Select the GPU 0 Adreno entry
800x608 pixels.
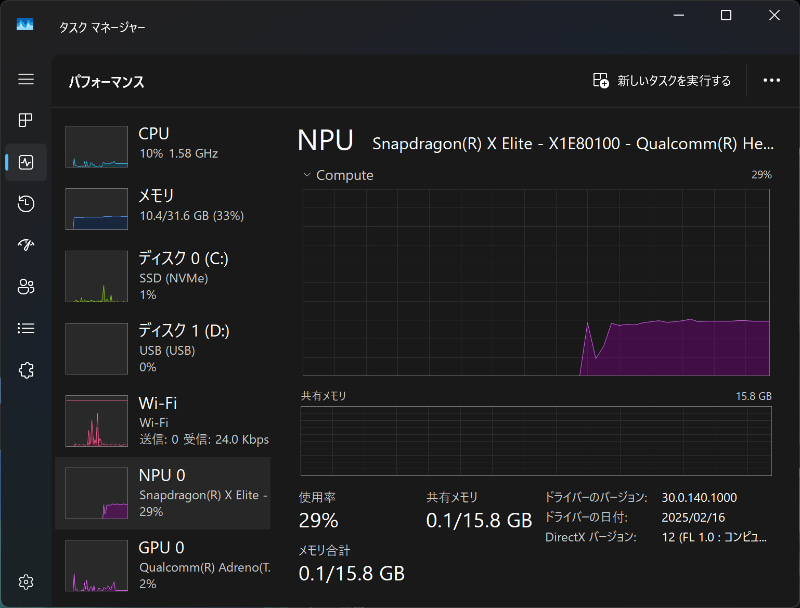coord(163,565)
